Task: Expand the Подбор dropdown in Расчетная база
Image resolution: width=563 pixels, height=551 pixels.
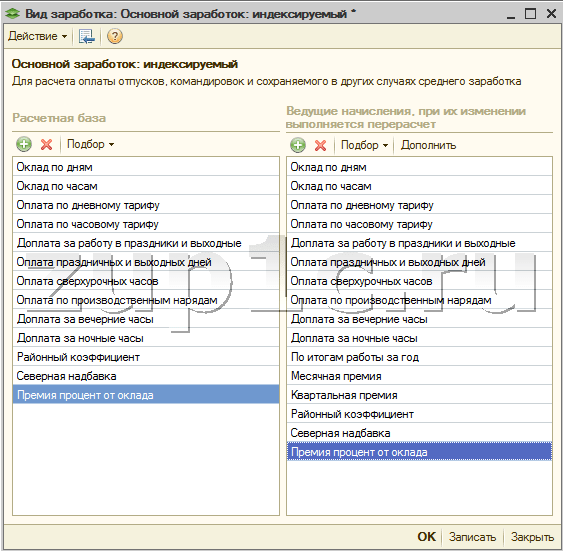Action: pyautogui.click(x=90, y=144)
